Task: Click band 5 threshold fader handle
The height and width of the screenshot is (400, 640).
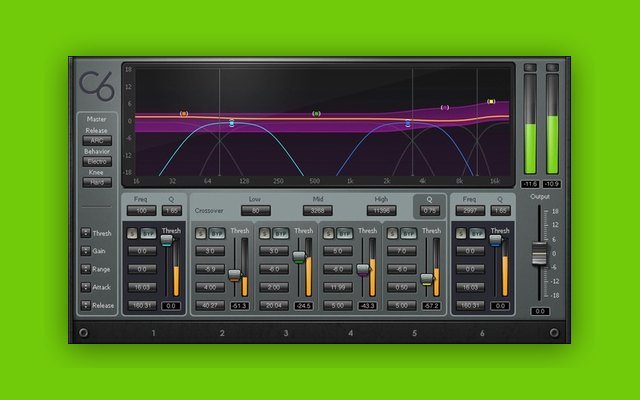Action: point(427,280)
